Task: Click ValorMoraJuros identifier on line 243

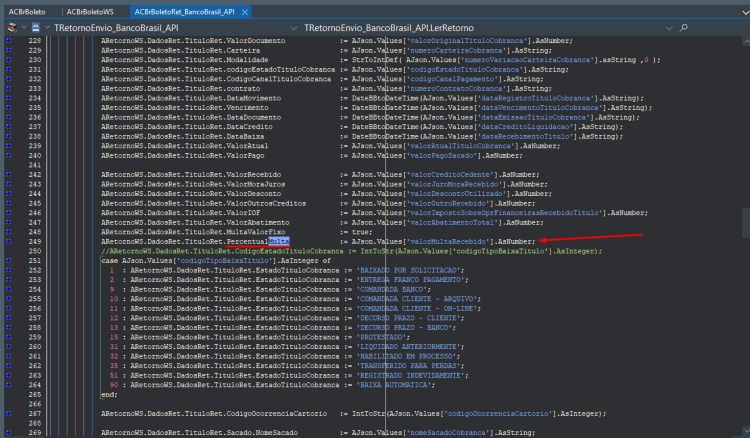Action: (256, 184)
